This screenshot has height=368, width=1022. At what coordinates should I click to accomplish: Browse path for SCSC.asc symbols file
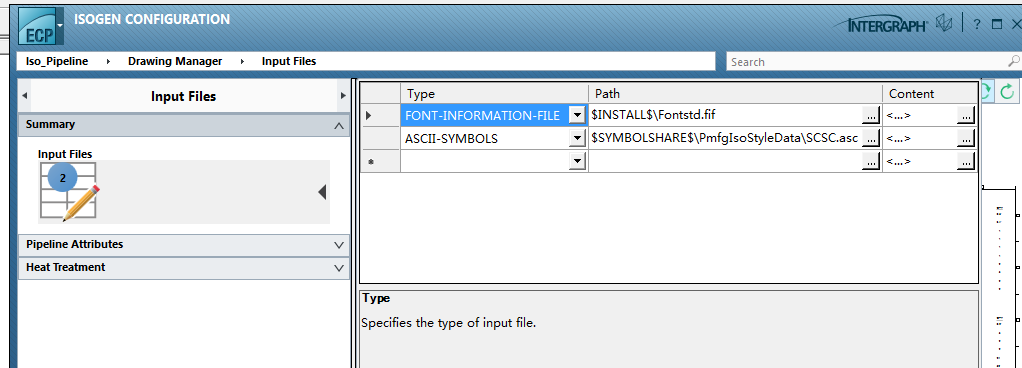pyautogui.click(x=871, y=138)
